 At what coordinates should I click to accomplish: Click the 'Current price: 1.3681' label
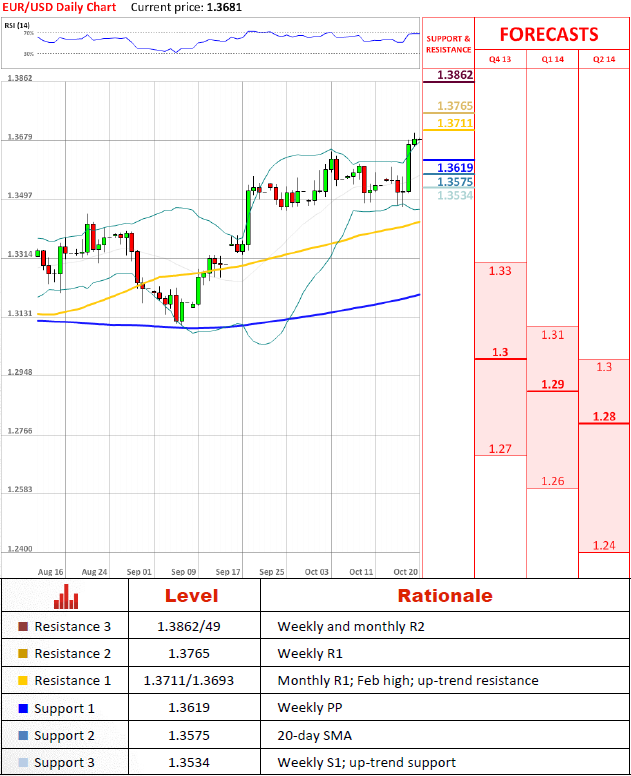[x=186, y=7]
